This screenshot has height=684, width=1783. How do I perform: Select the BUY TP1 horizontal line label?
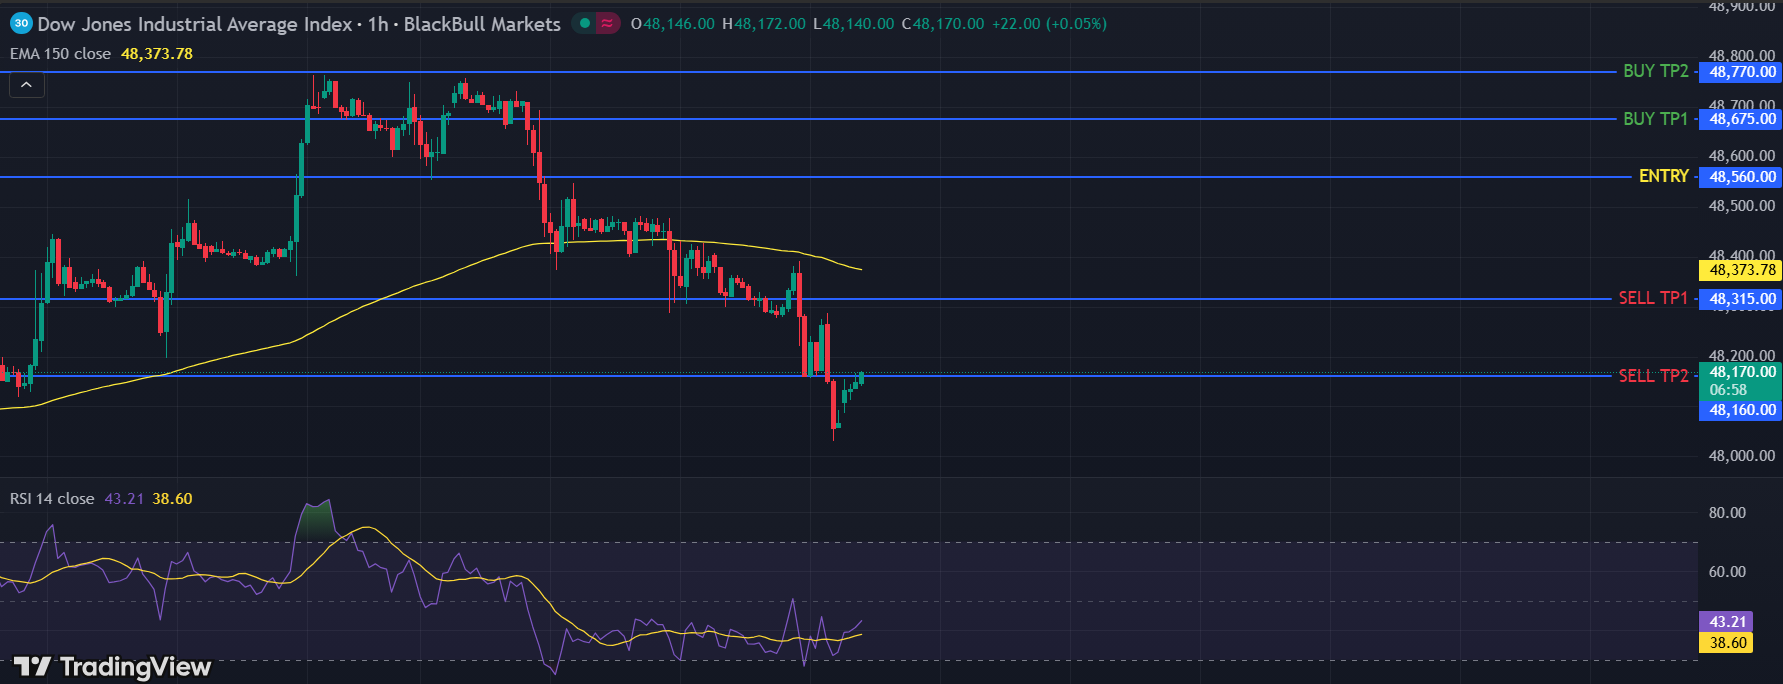tap(1655, 118)
